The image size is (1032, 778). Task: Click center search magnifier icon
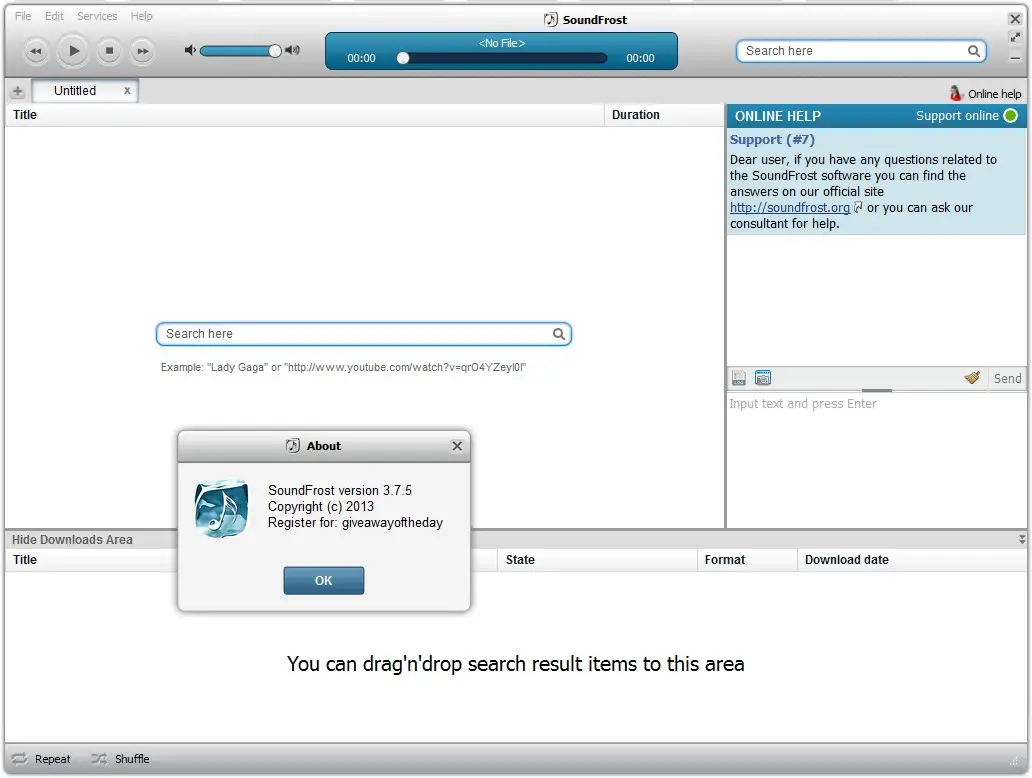559,334
